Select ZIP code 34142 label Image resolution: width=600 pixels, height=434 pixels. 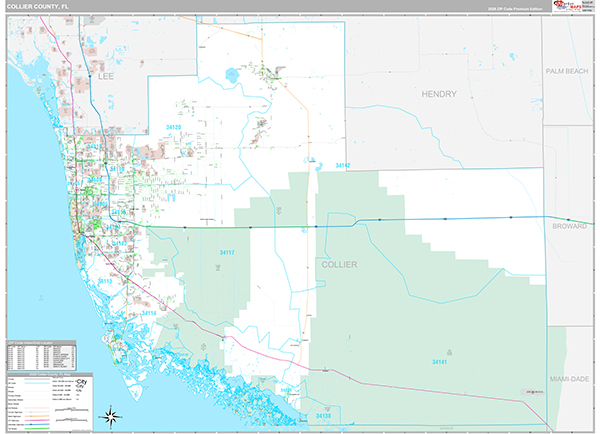343,165
